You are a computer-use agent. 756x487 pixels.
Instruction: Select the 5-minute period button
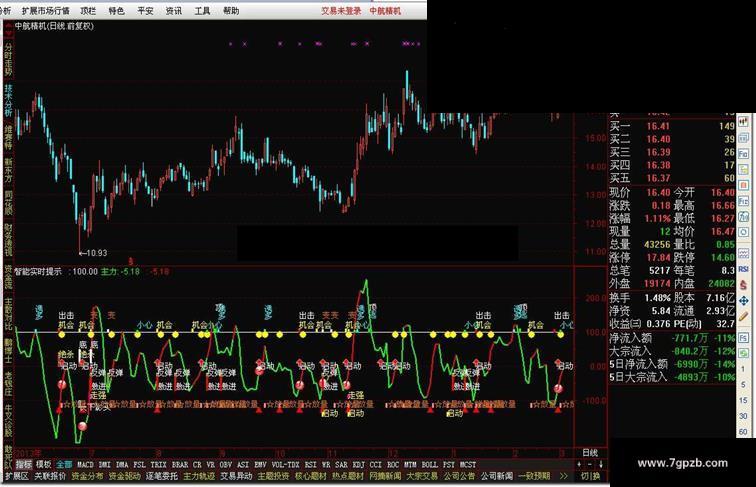pyautogui.click(x=743, y=385)
